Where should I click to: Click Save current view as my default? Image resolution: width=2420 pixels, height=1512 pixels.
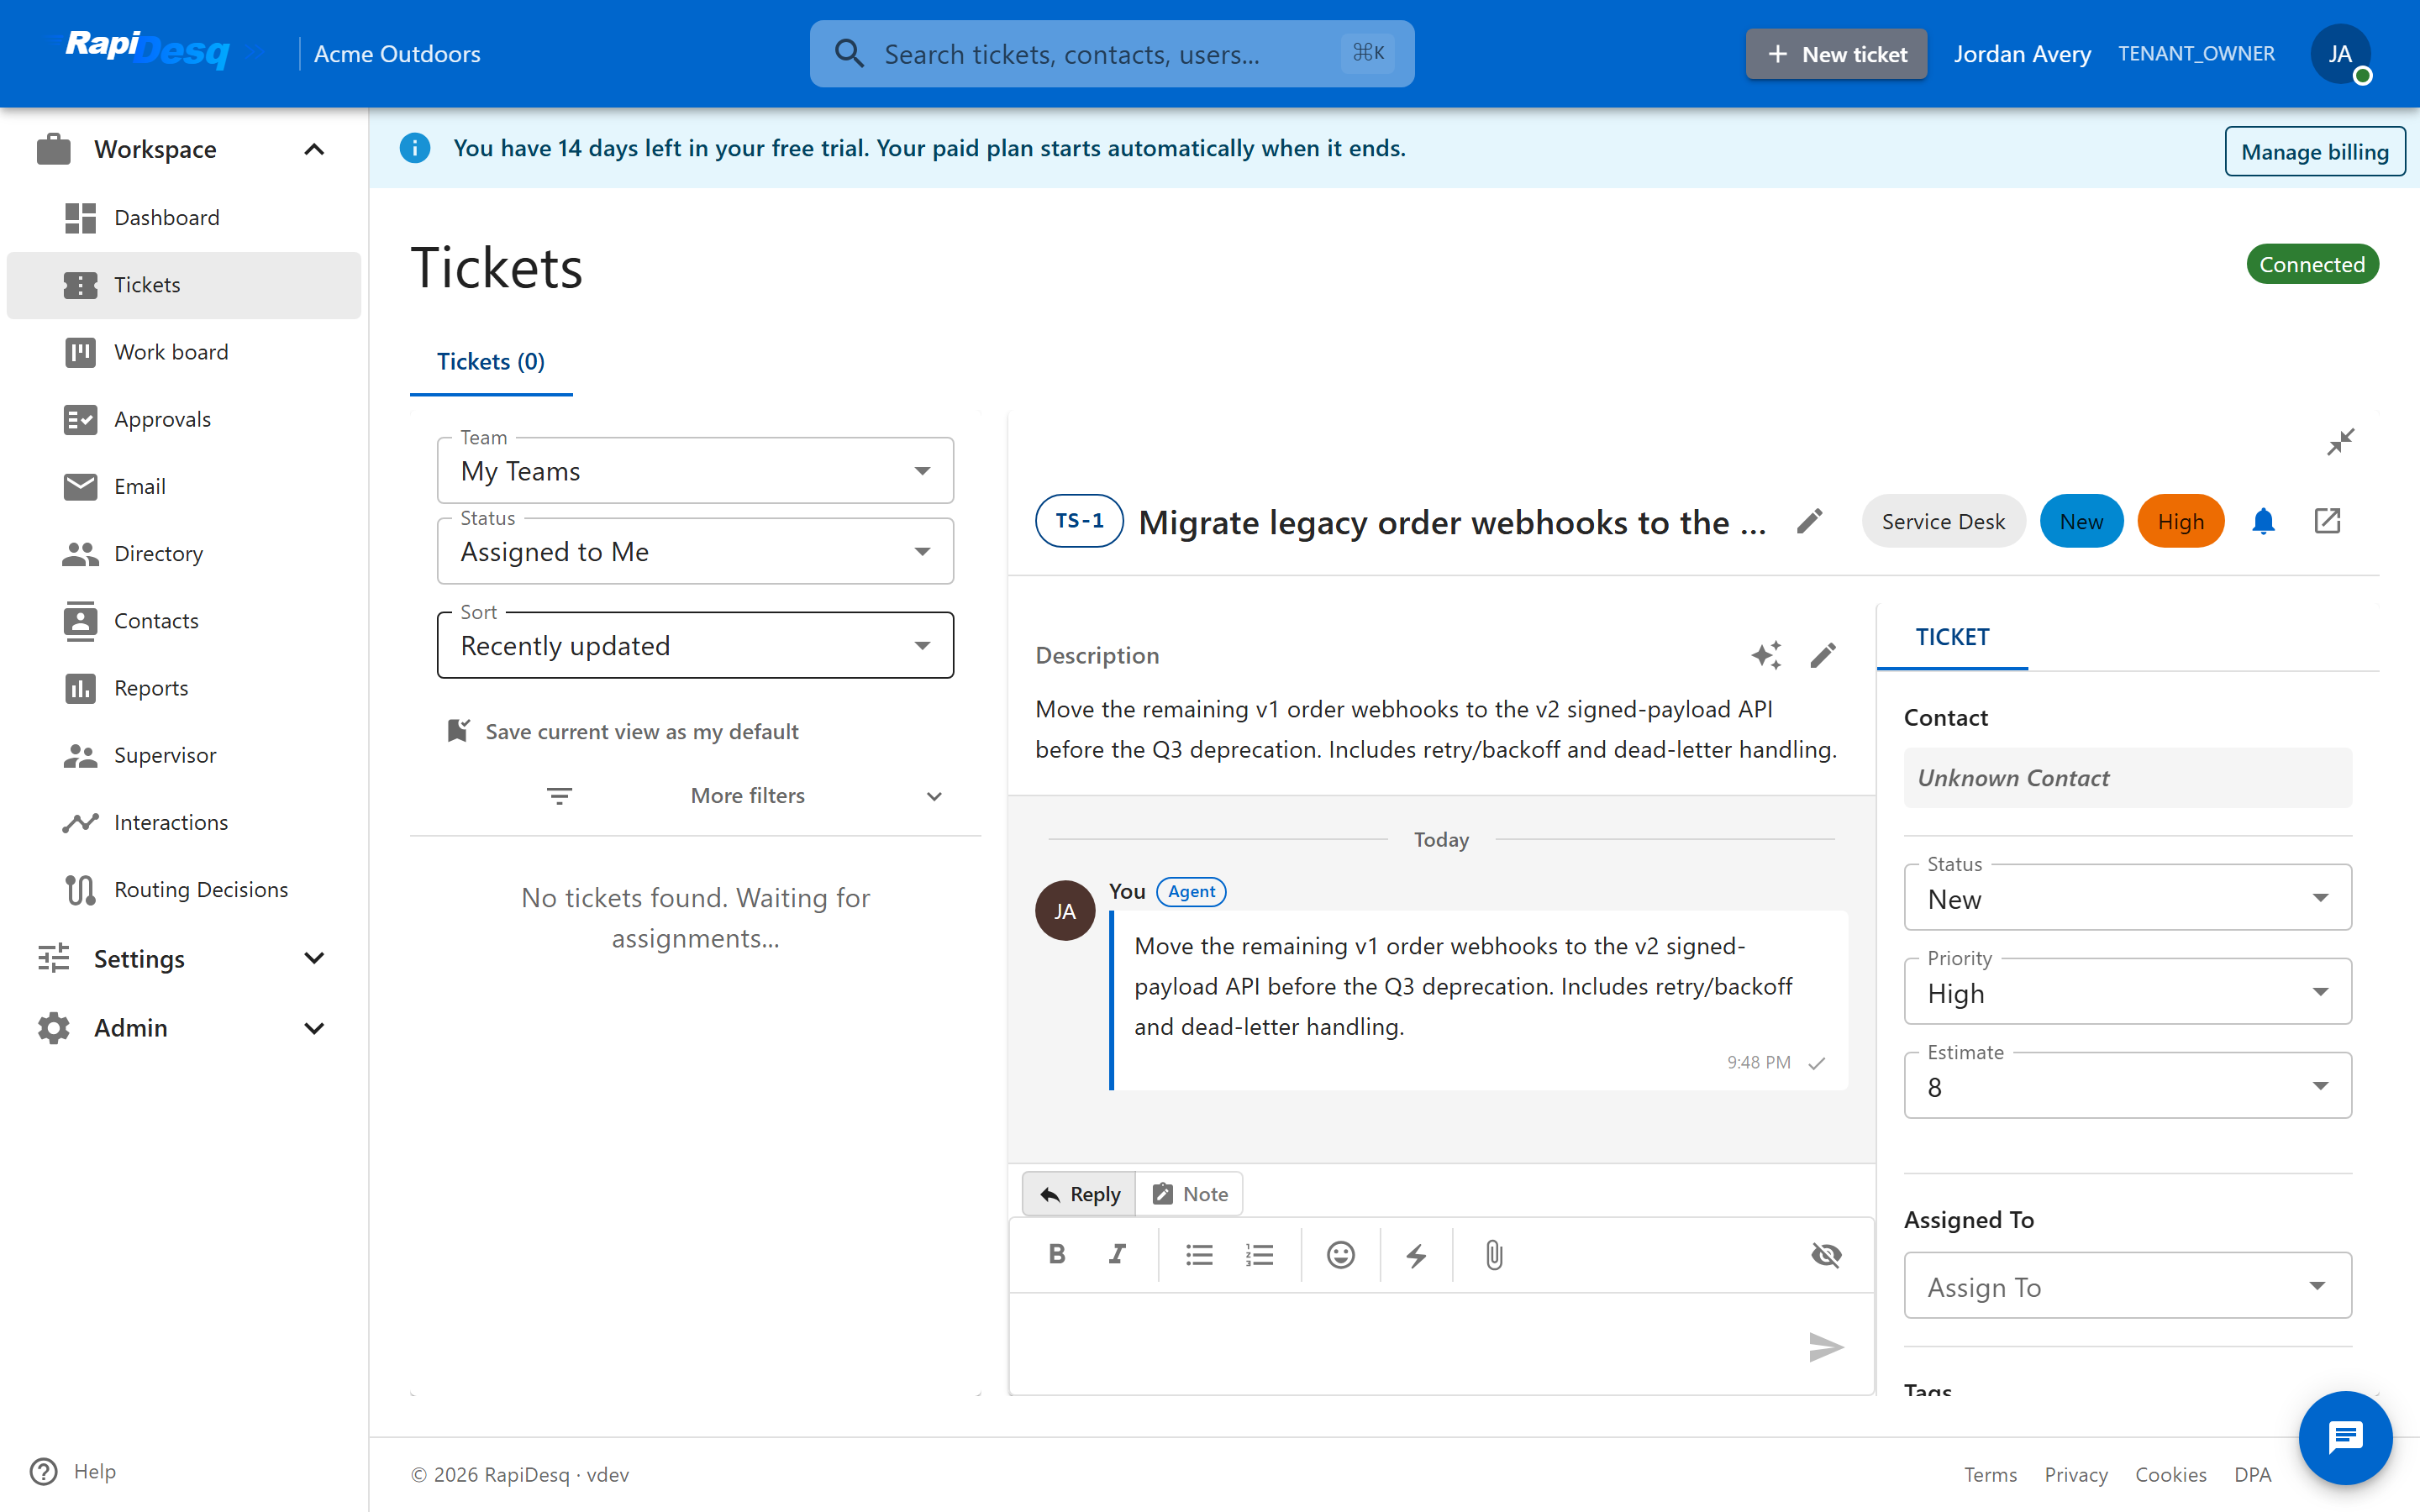[622, 732]
